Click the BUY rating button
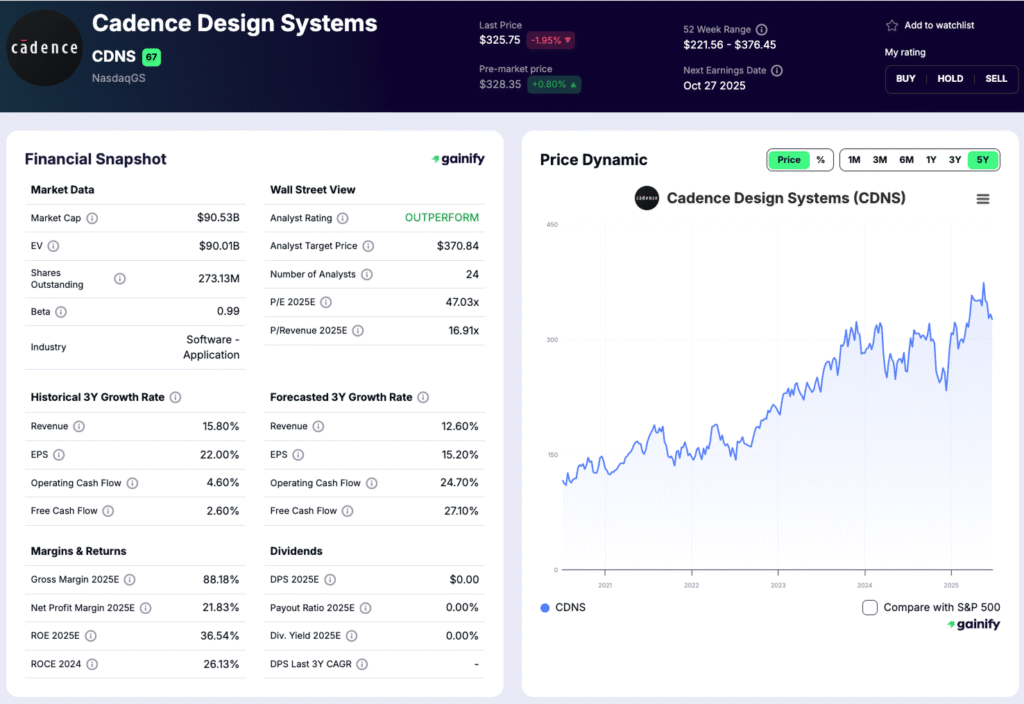This screenshot has height=704, width=1024. (x=905, y=79)
